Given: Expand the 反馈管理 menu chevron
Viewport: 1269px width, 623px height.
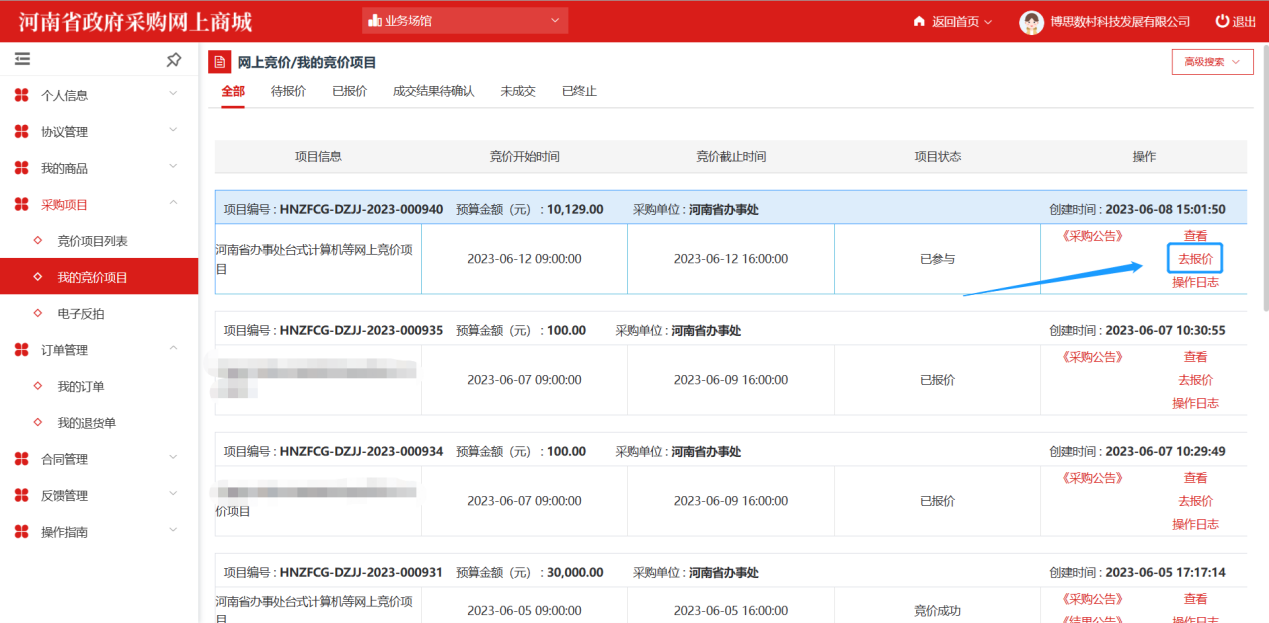Looking at the screenshot, I should (173, 494).
